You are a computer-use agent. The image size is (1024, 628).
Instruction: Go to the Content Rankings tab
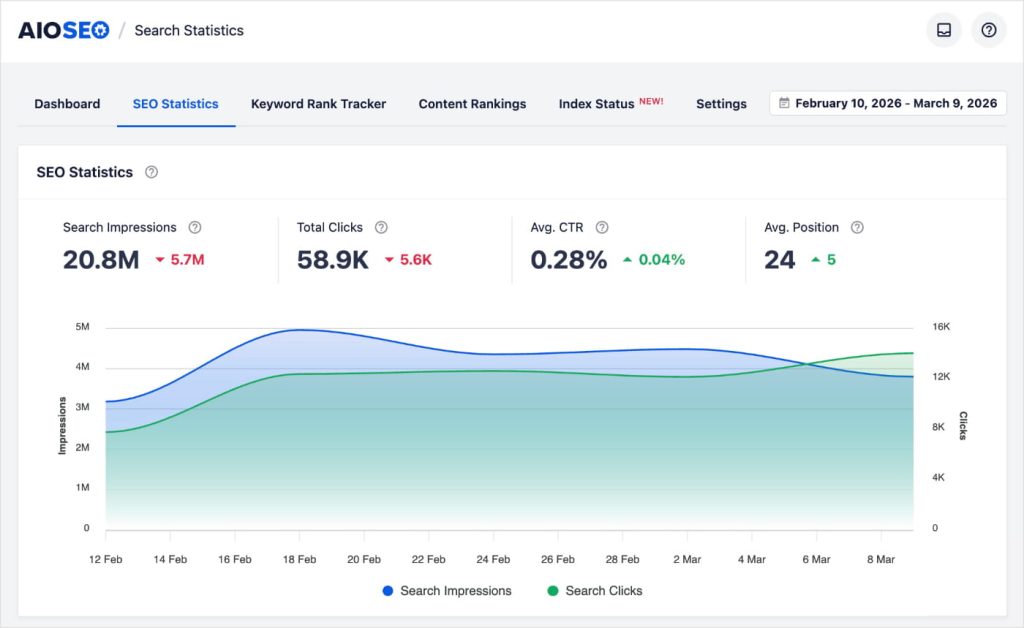click(x=472, y=104)
